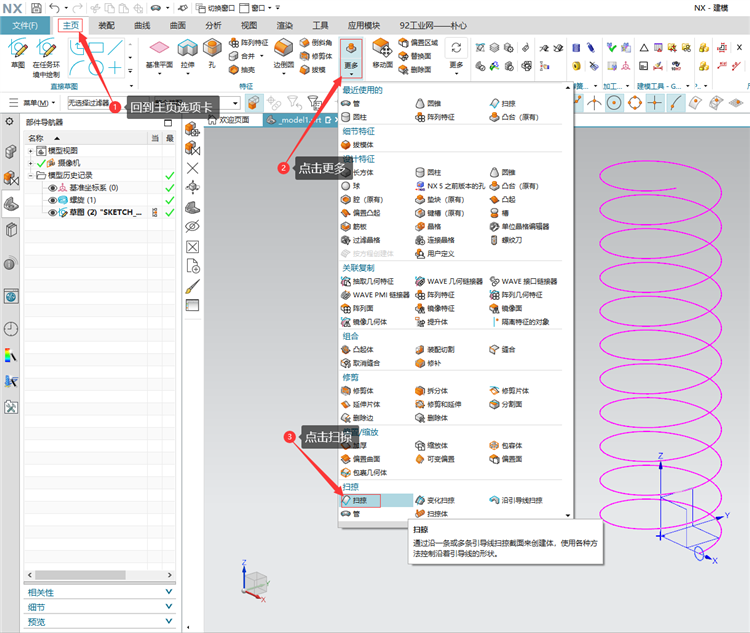Choose 沿引导线扫掠 from the menu

[x=516, y=500]
